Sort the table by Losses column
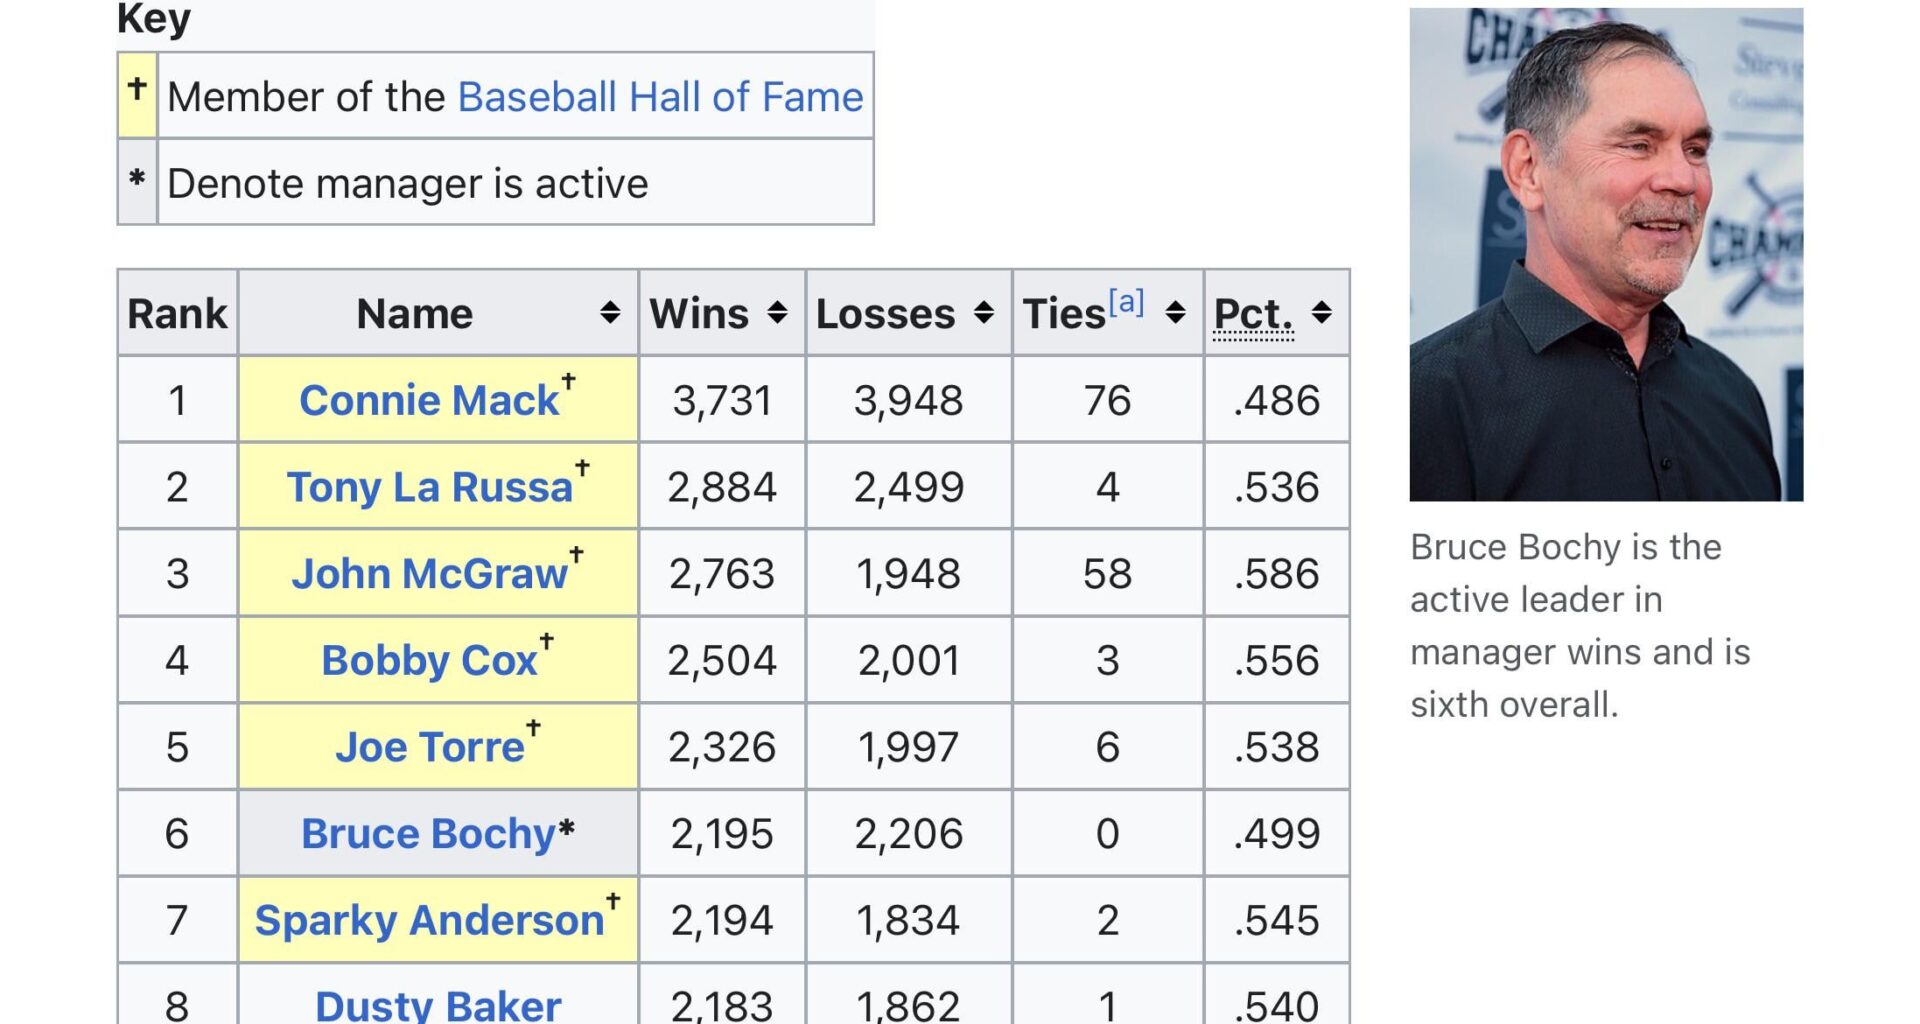Viewport: 1920px width, 1024px height. [982, 313]
